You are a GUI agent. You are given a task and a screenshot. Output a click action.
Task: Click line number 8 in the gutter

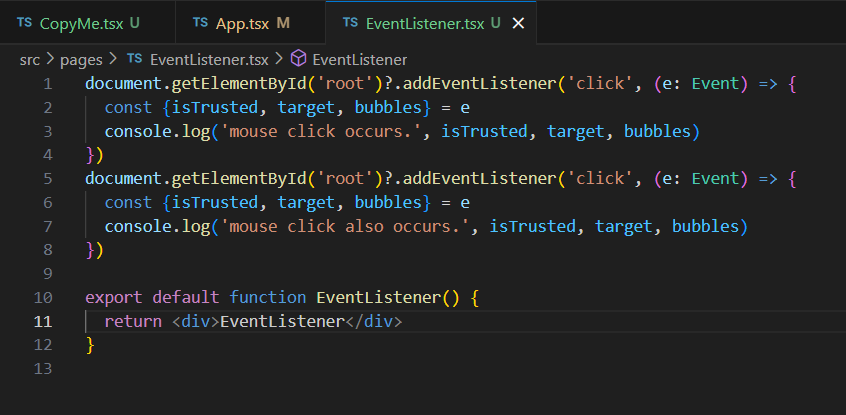click(47, 250)
